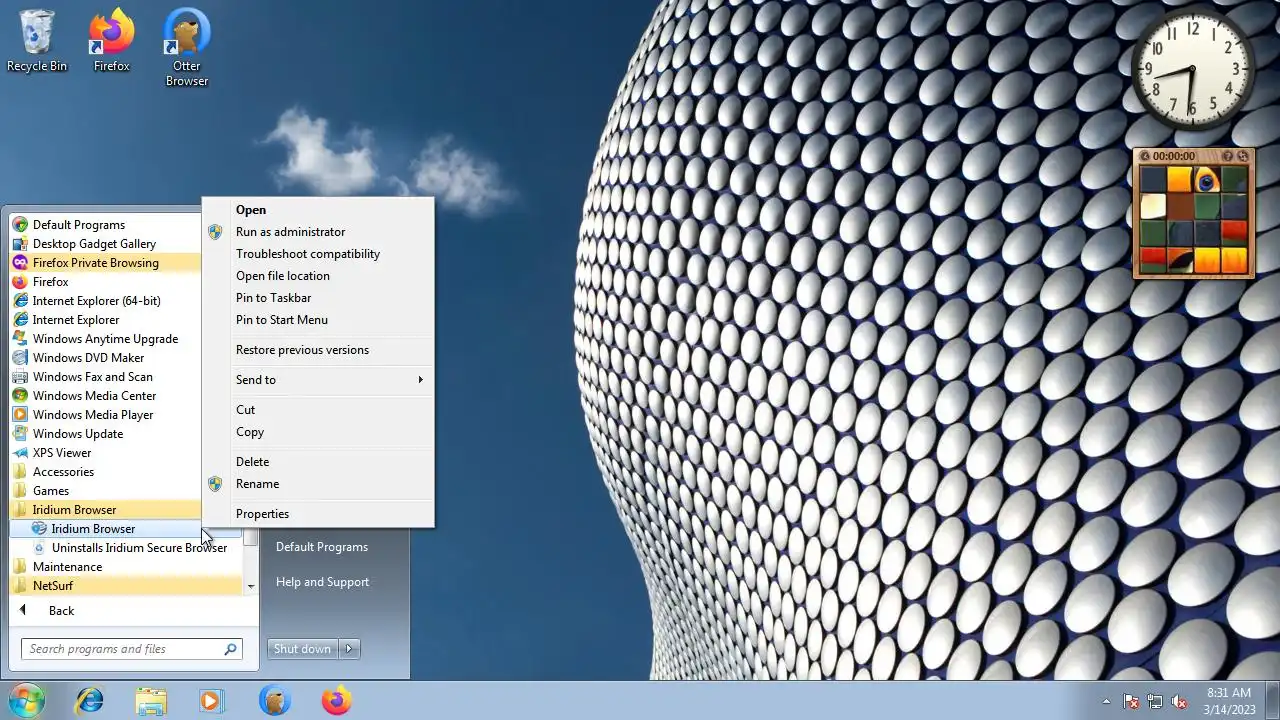Click the puzzle gadget timer pause icon
Screen dimensions: 1280x720
tap(1144, 156)
